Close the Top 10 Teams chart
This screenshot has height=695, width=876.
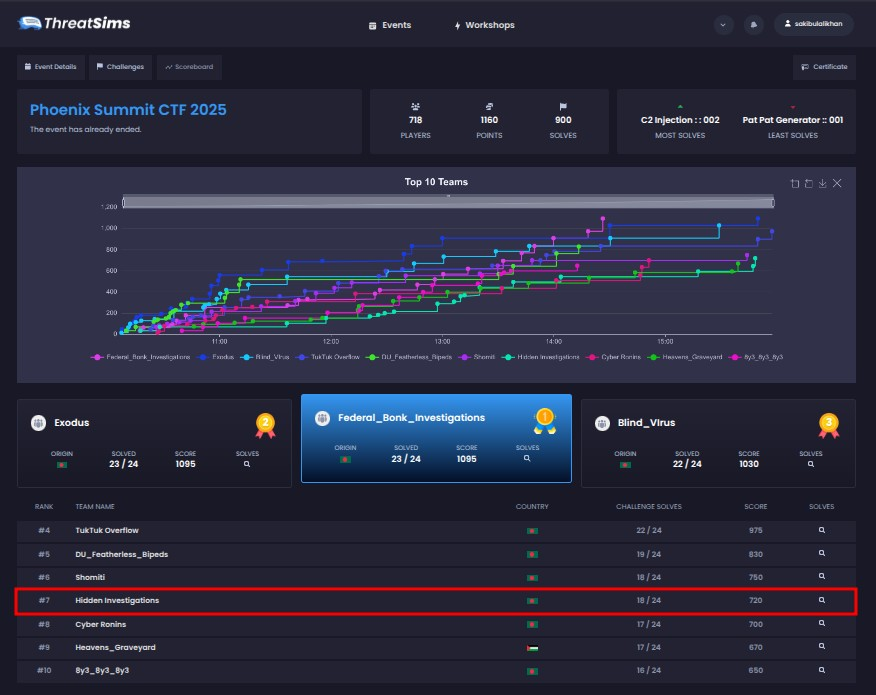click(x=837, y=183)
